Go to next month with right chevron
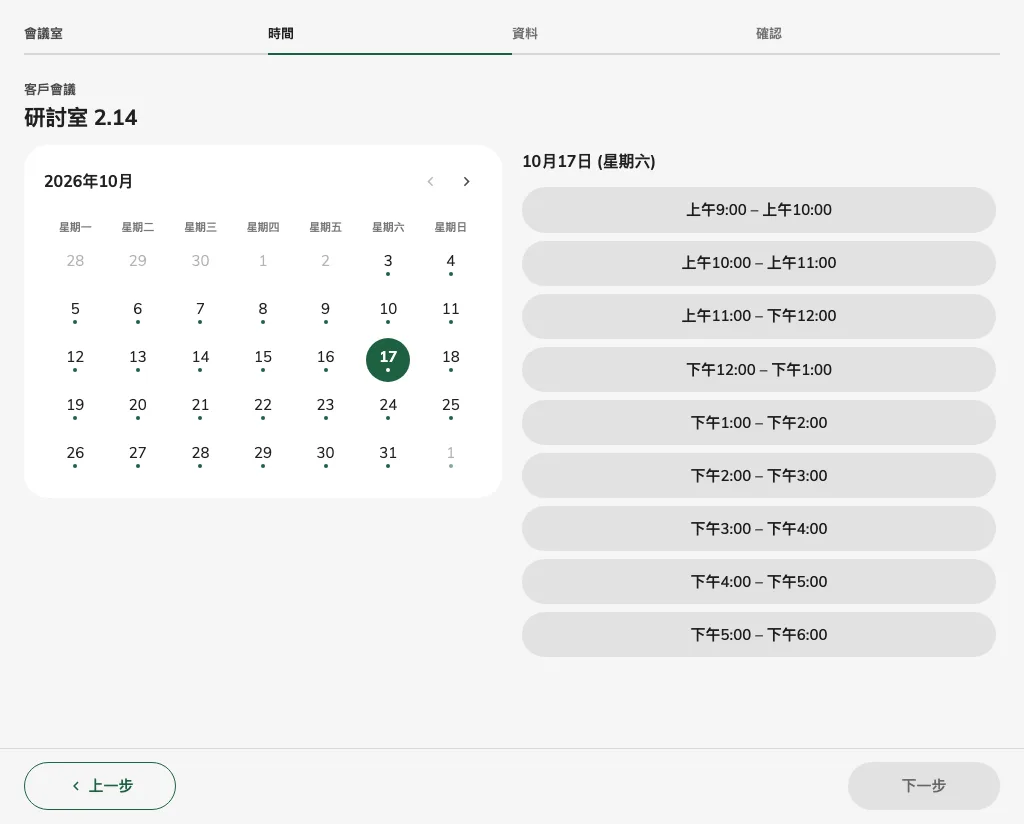 point(466,182)
